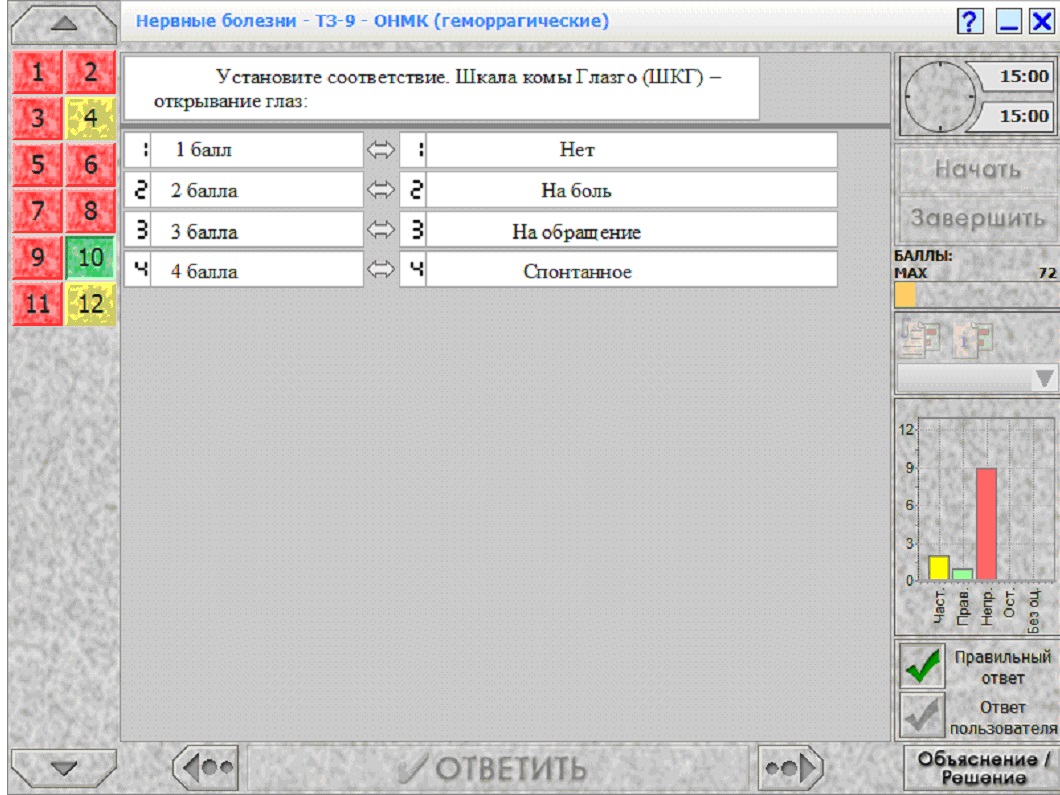Open Объяснение / Решение explanation

tap(982, 768)
